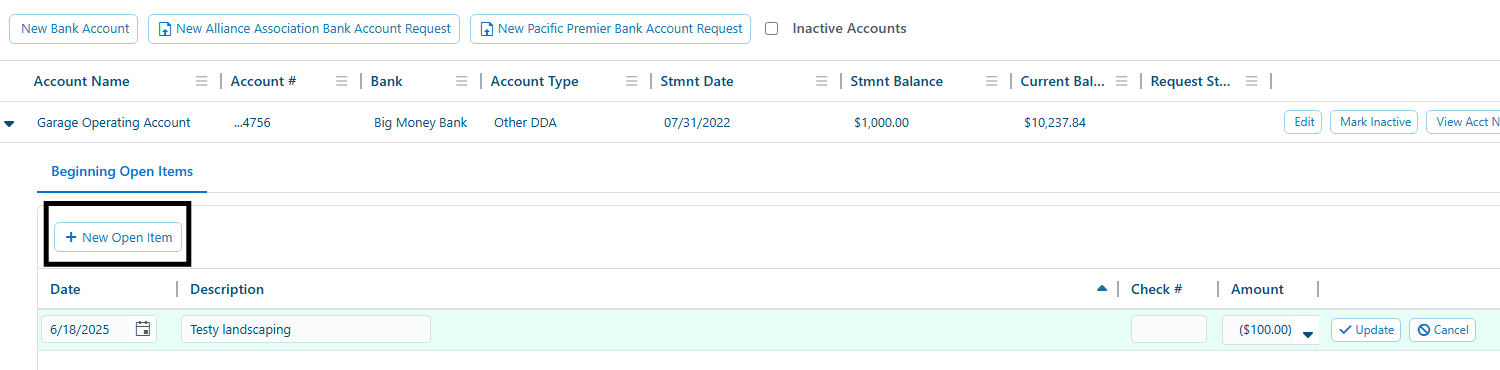Click the Request Status column menu icon
The width and height of the screenshot is (1500, 370).
click(1251, 81)
